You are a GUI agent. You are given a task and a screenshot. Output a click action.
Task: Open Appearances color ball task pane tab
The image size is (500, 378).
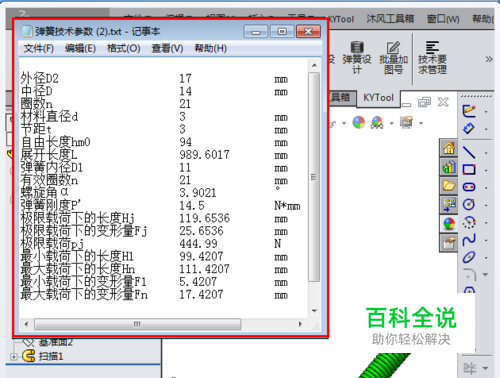[x=449, y=224]
